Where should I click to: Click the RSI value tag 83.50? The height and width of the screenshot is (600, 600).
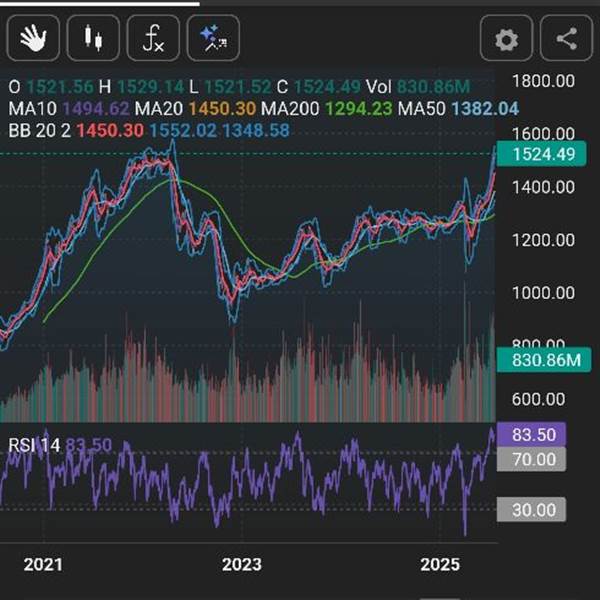(x=531, y=435)
